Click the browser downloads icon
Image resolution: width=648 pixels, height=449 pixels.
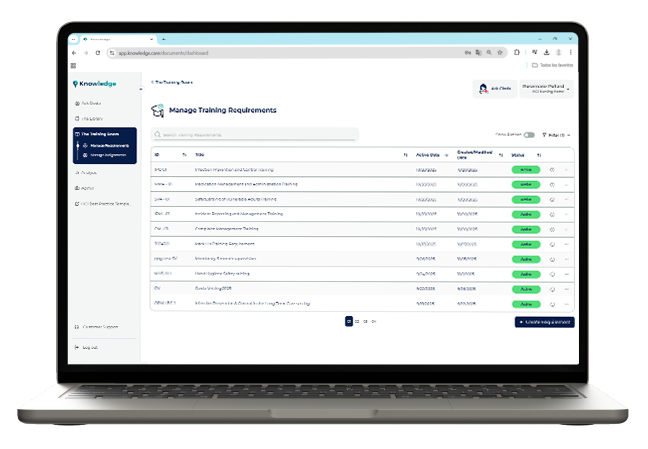(546, 52)
